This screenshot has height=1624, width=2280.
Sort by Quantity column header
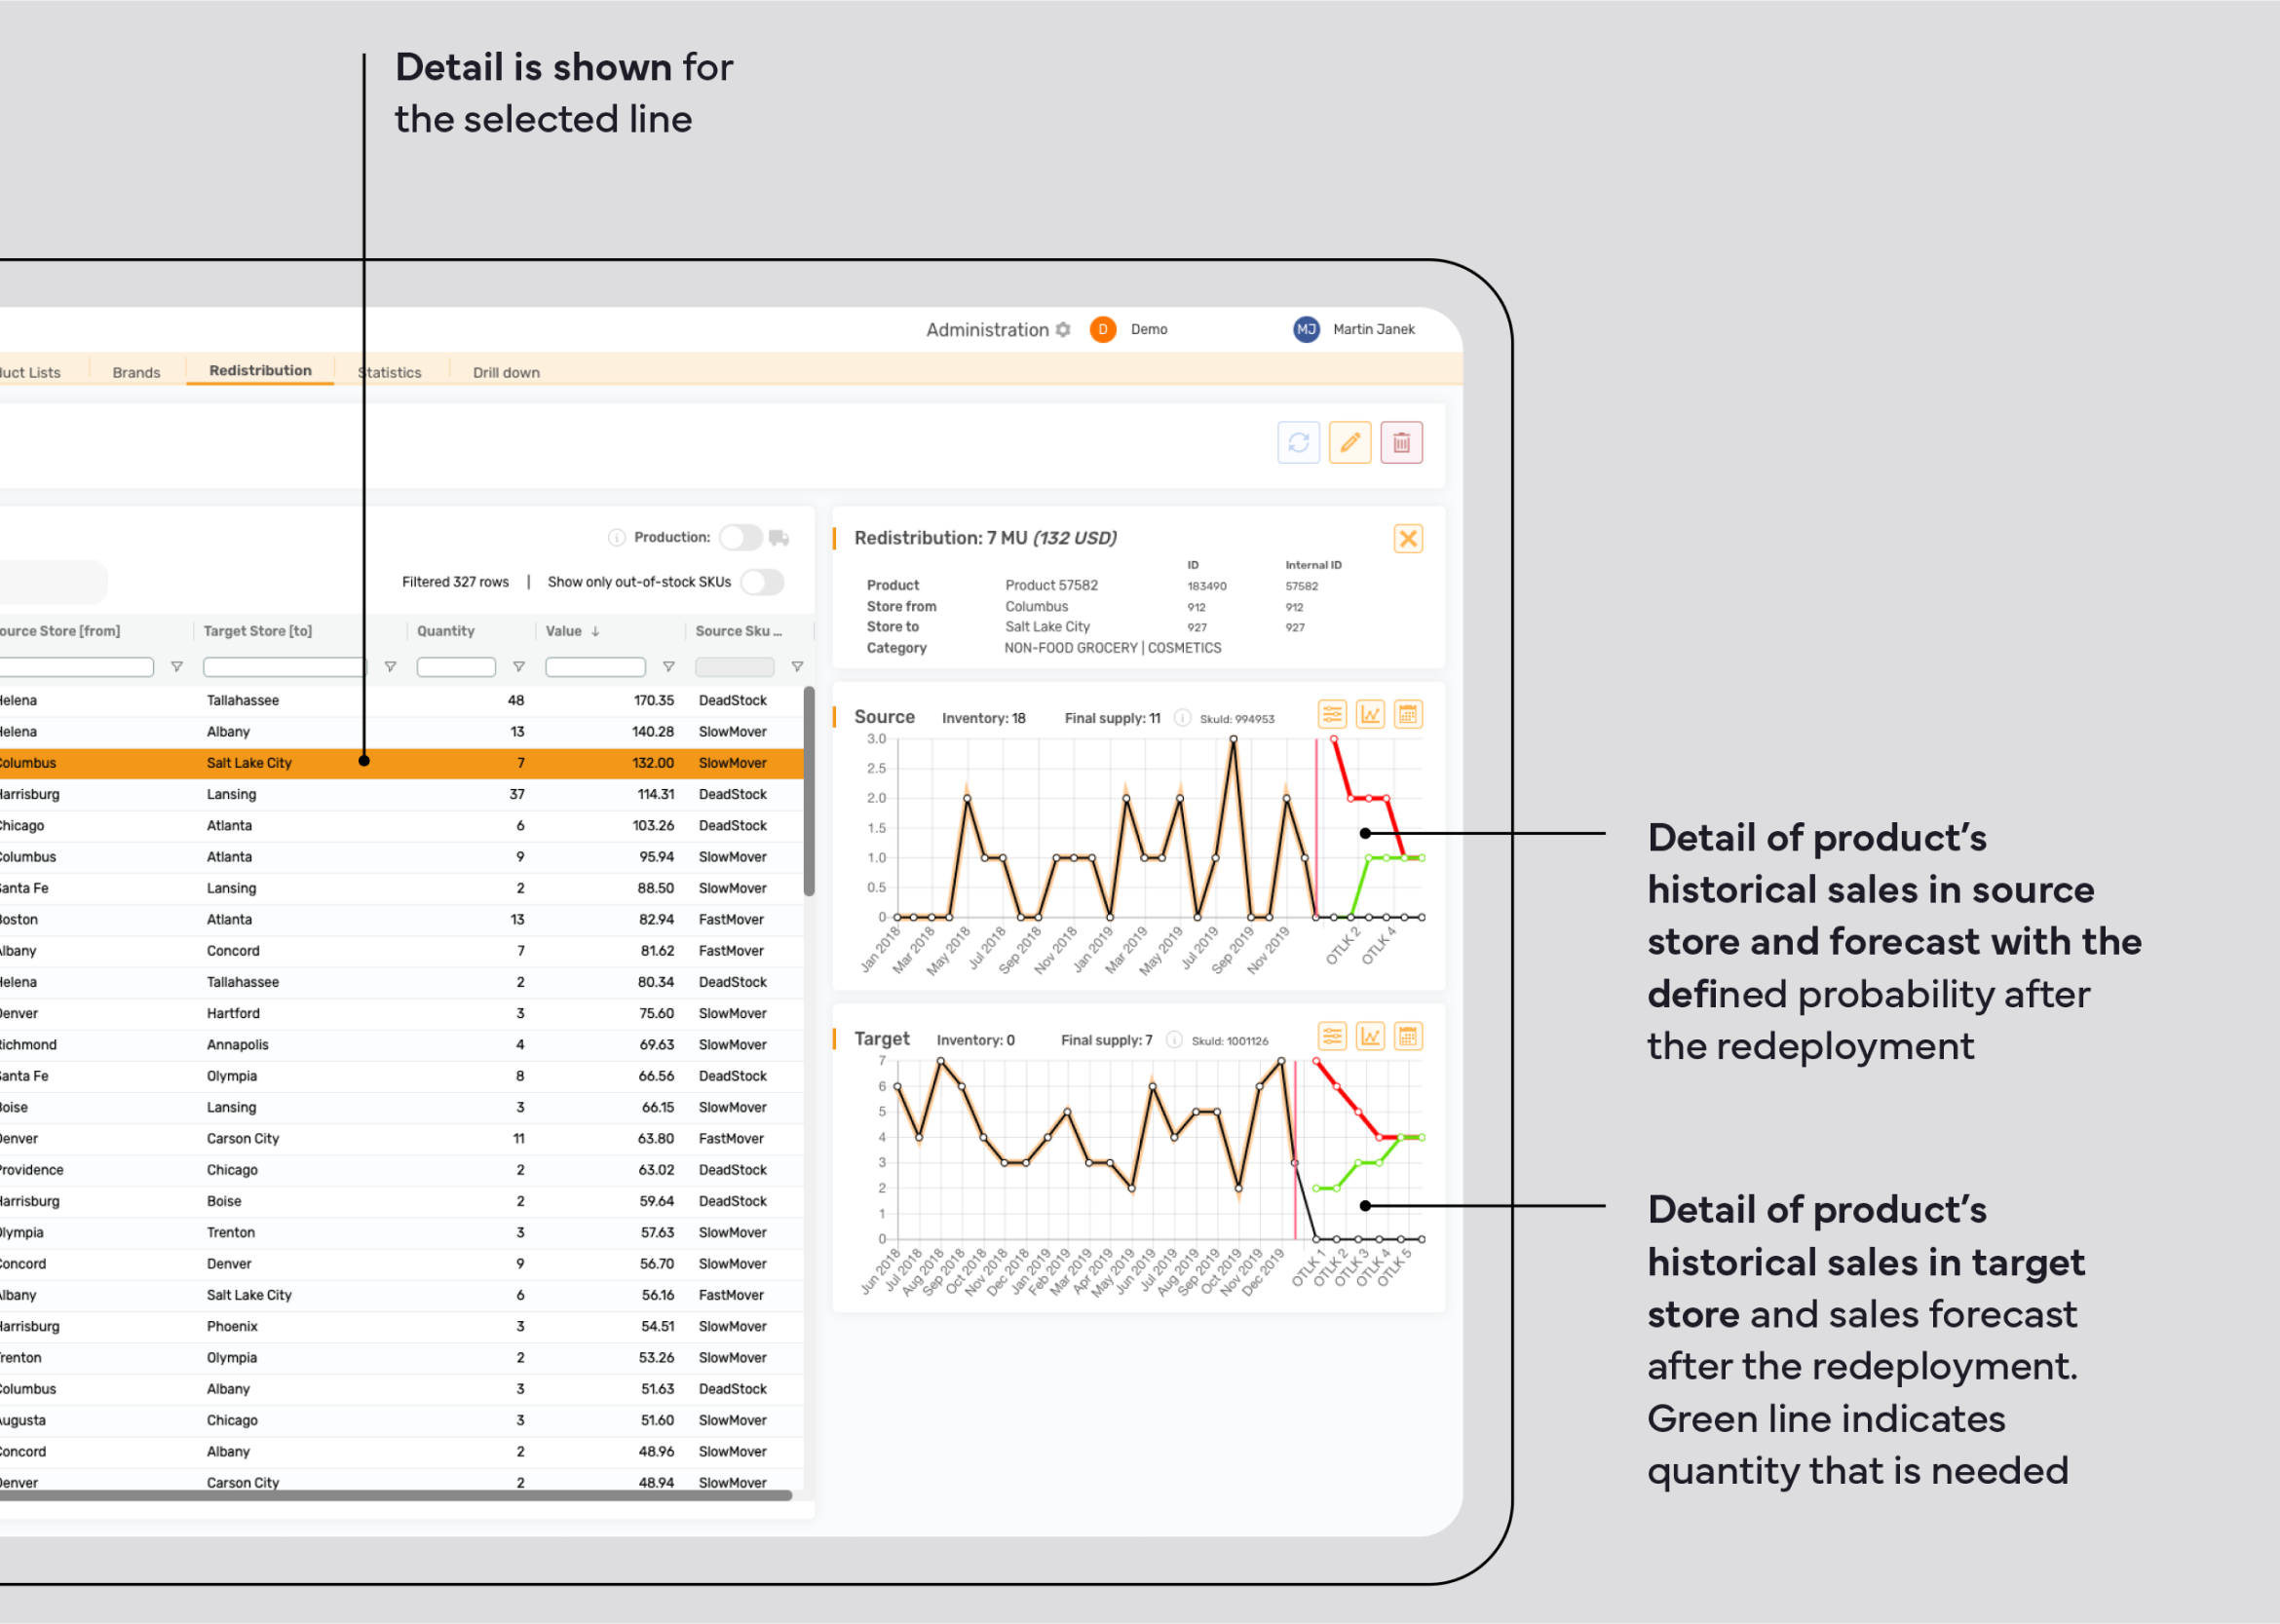446,631
